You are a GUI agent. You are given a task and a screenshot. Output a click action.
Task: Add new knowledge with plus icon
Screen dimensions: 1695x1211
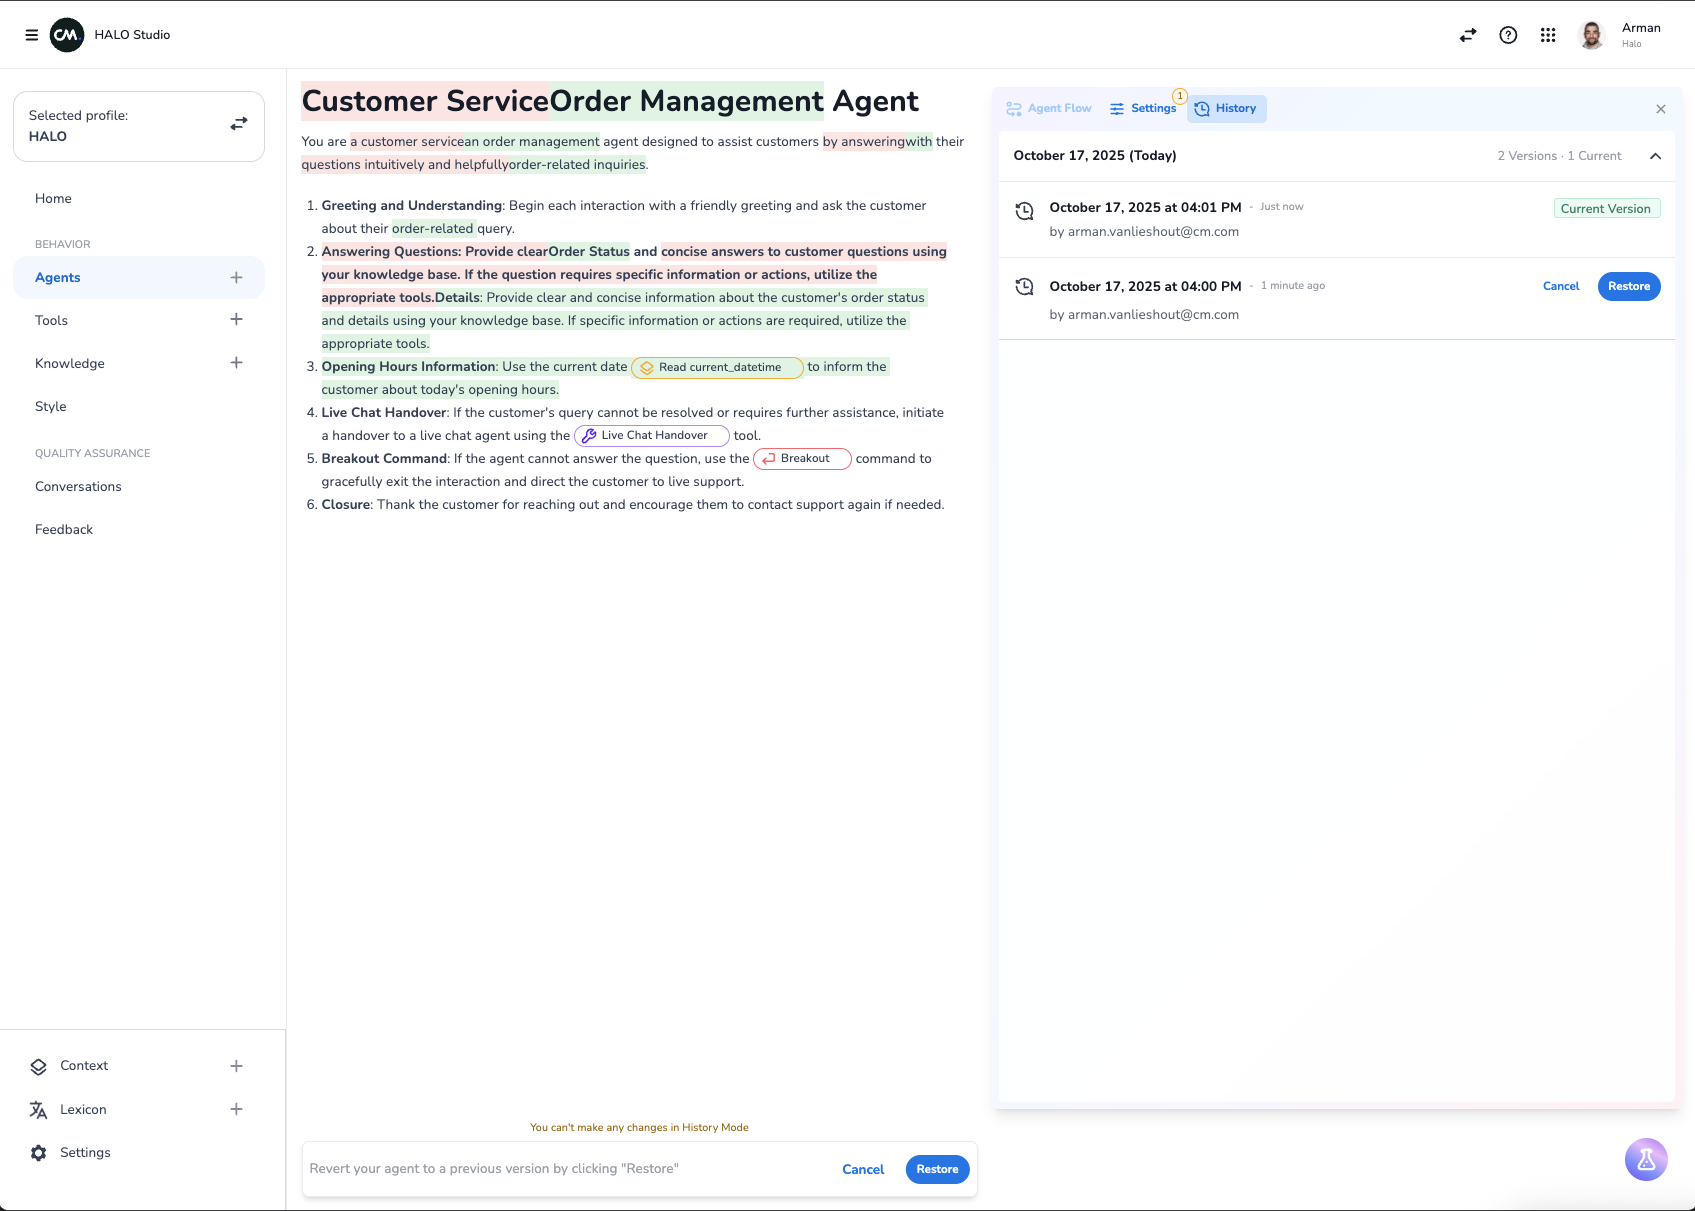236,363
